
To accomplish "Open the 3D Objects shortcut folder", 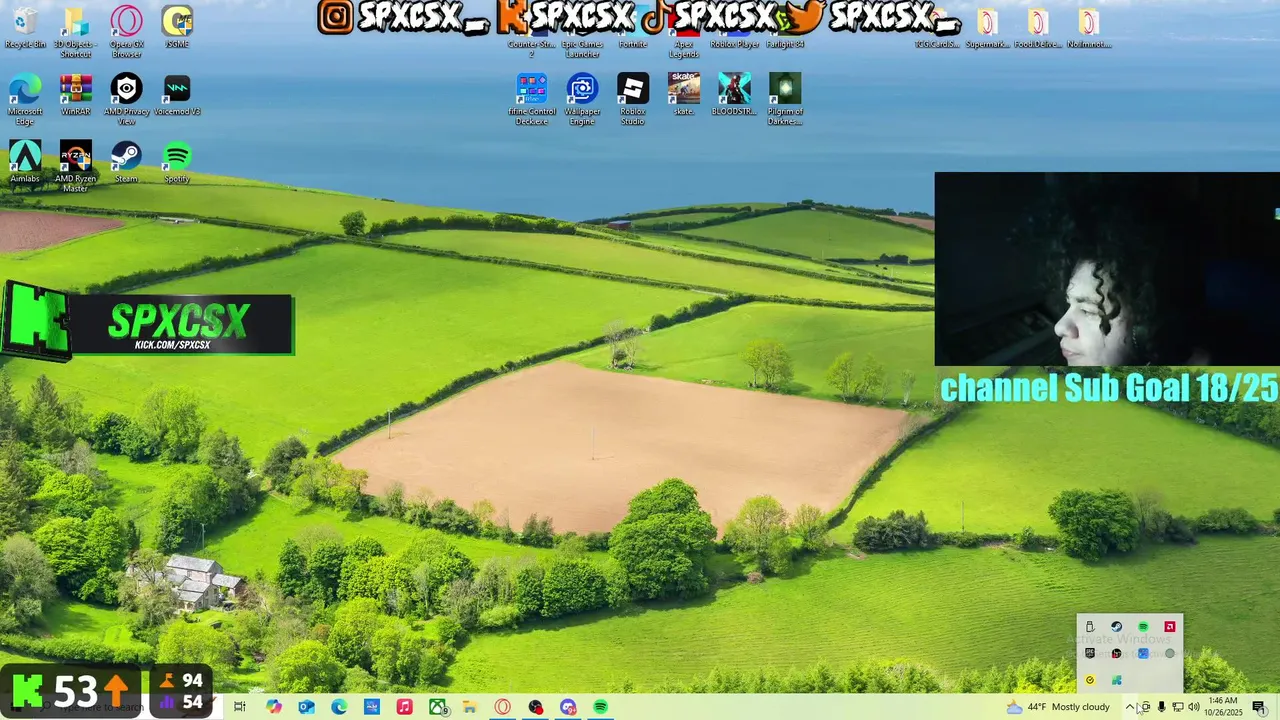I will (75, 32).
